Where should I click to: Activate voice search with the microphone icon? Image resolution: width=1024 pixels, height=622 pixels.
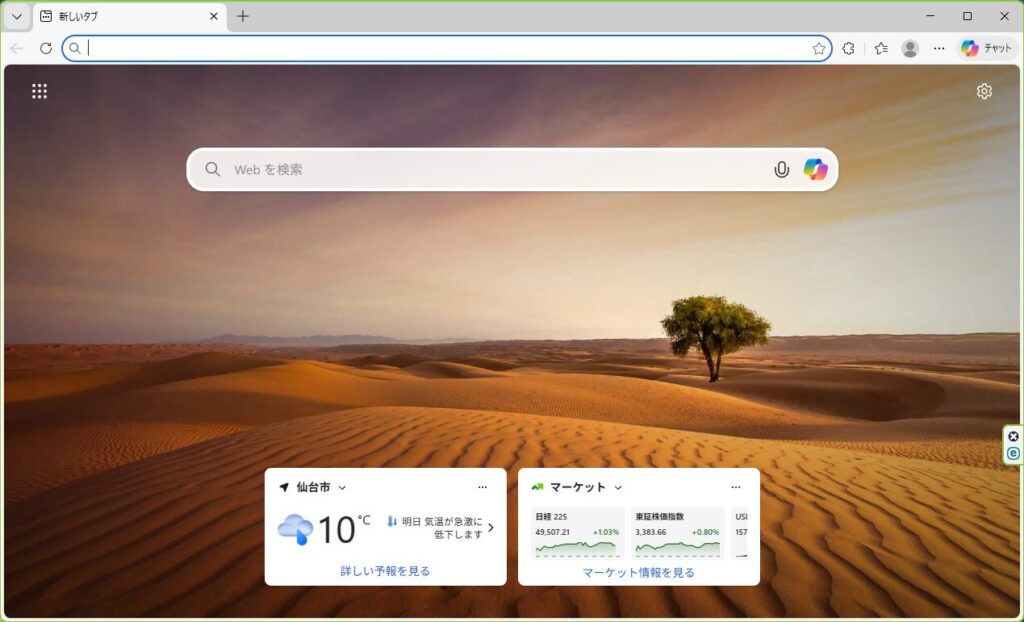(x=782, y=169)
